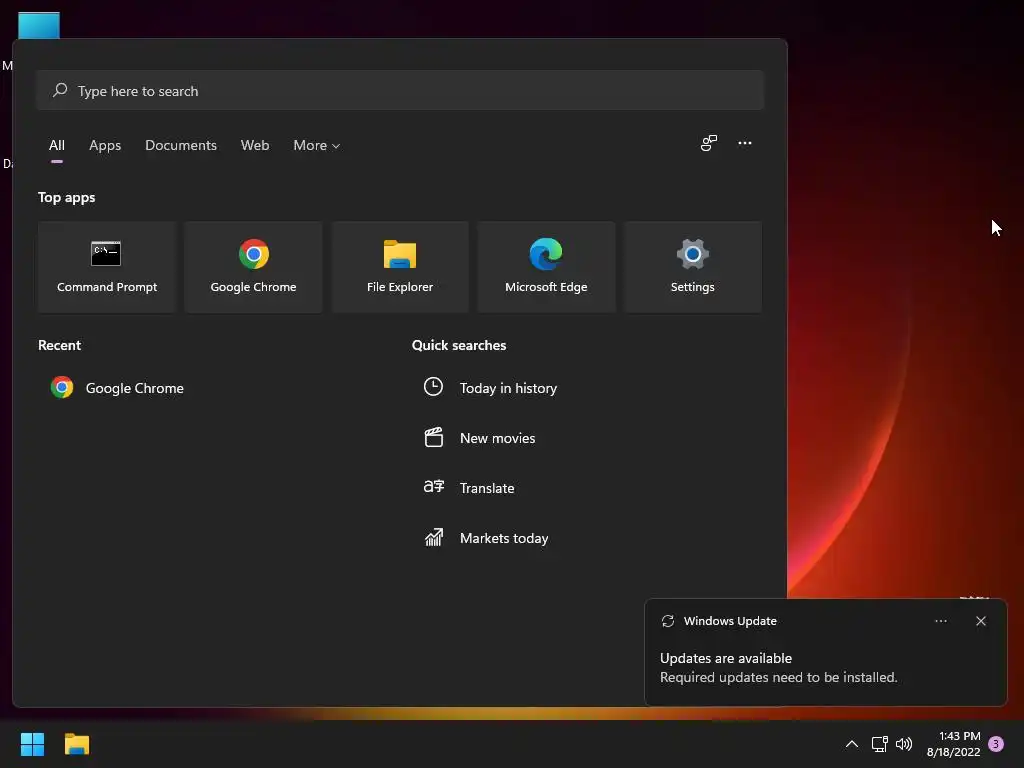This screenshot has width=1024, height=768.
Task: Switch to the Apps filter tab
Action: coord(105,146)
